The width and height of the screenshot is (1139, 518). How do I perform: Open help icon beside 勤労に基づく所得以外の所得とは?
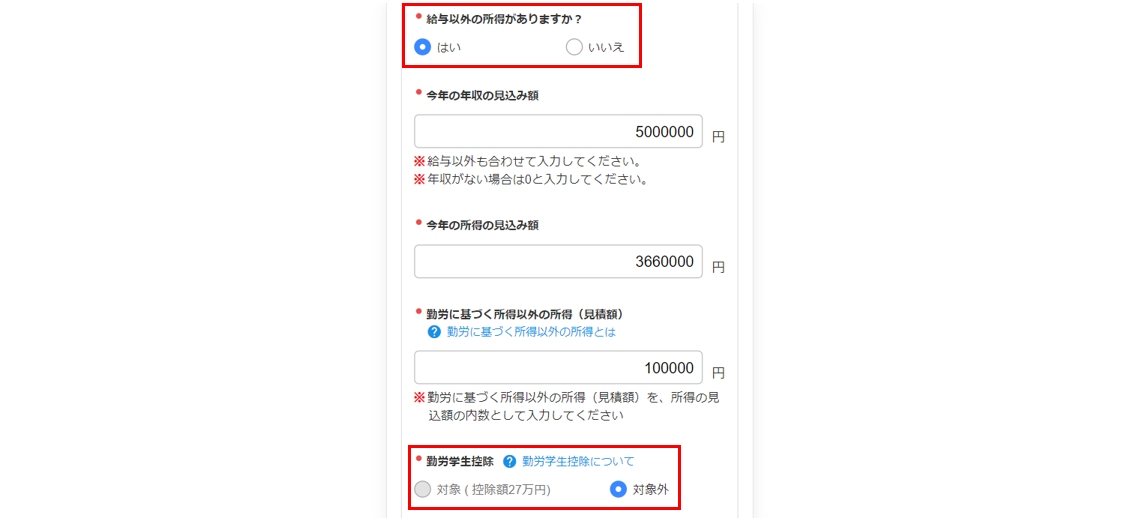[434, 332]
